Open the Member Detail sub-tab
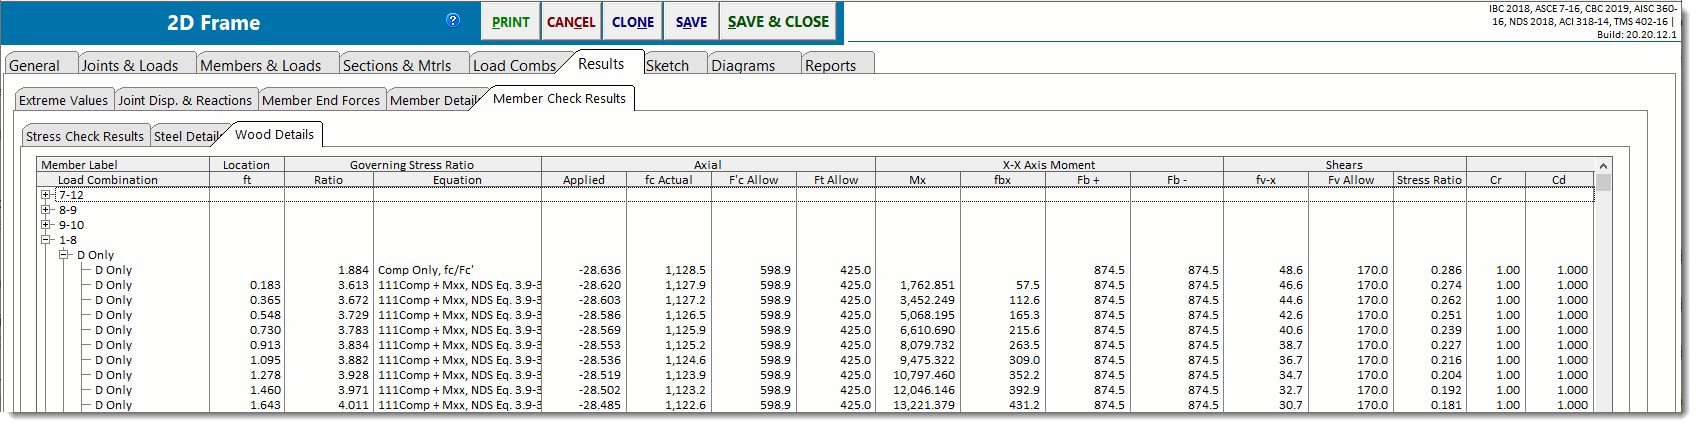1697x427 pixels. [x=433, y=100]
